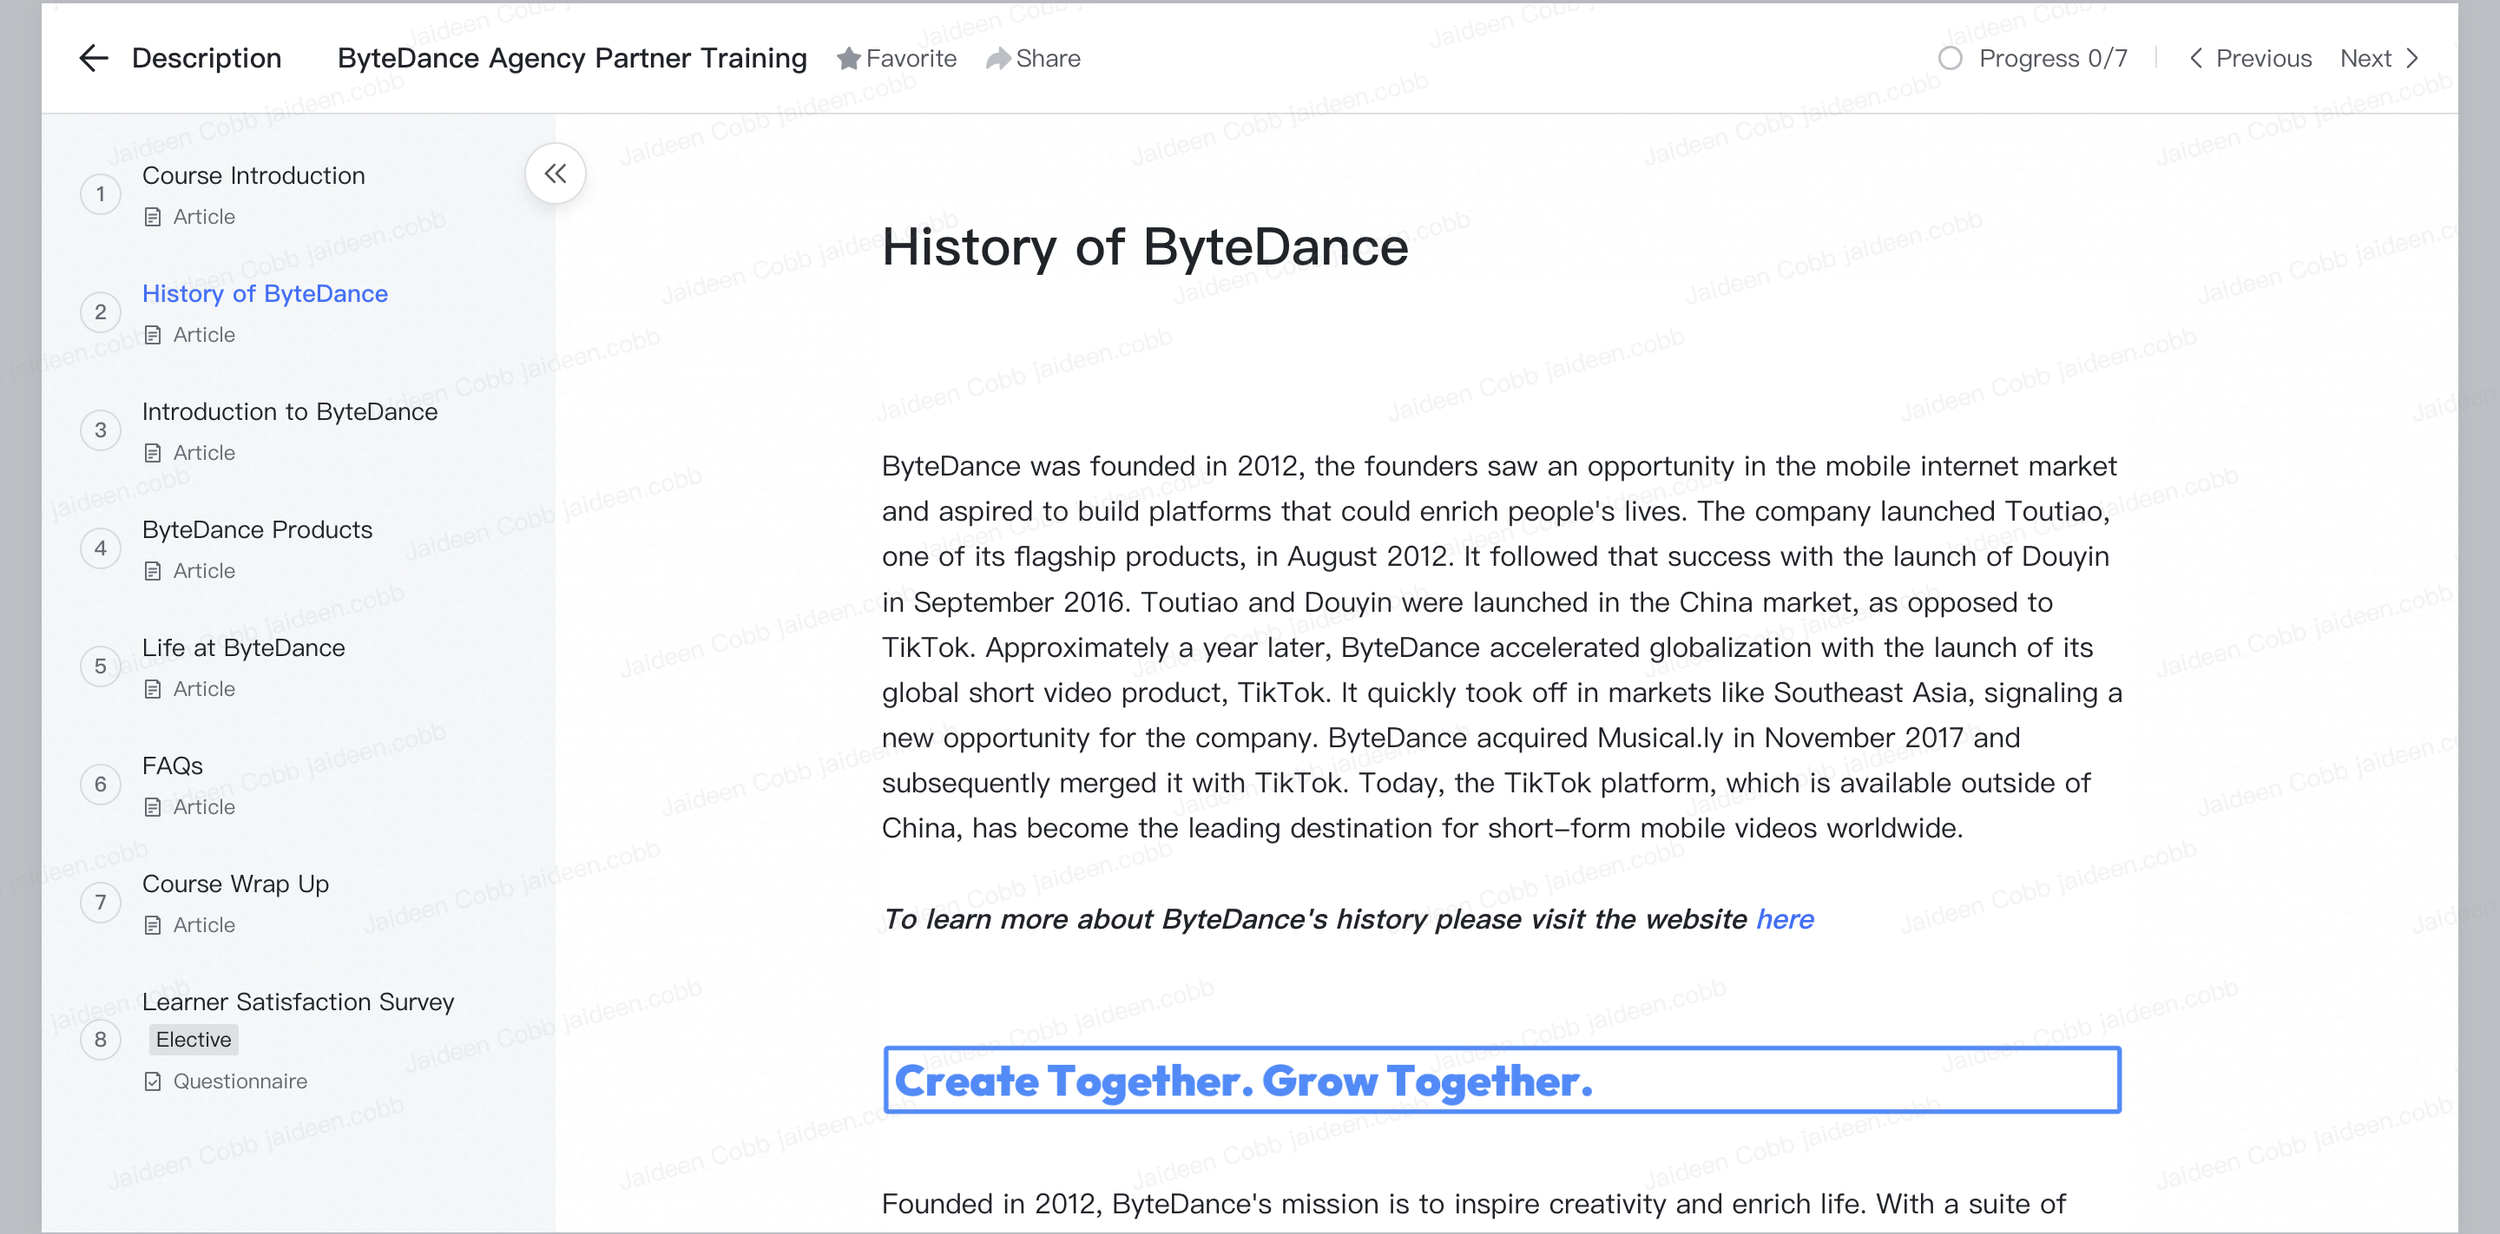Go to the Previous lesson
The height and width of the screenshot is (1234, 2500).
tap(2250, 58)
